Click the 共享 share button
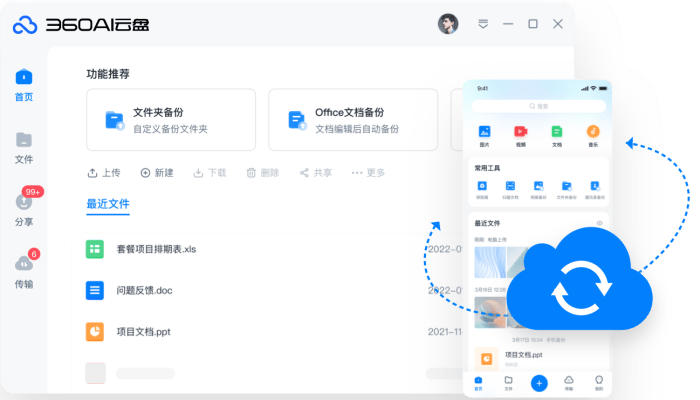700x400 pixels. pos(315,173)
